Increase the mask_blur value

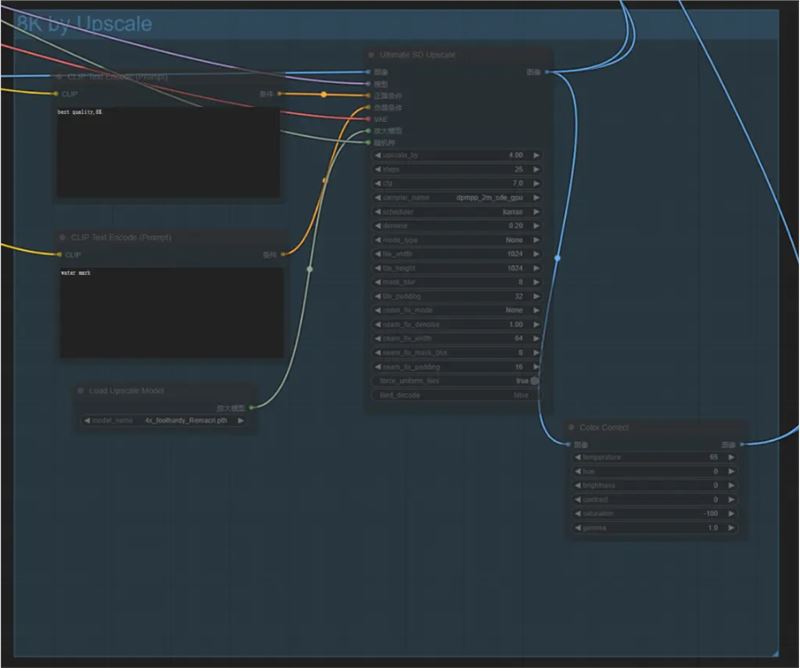point(536,282)
